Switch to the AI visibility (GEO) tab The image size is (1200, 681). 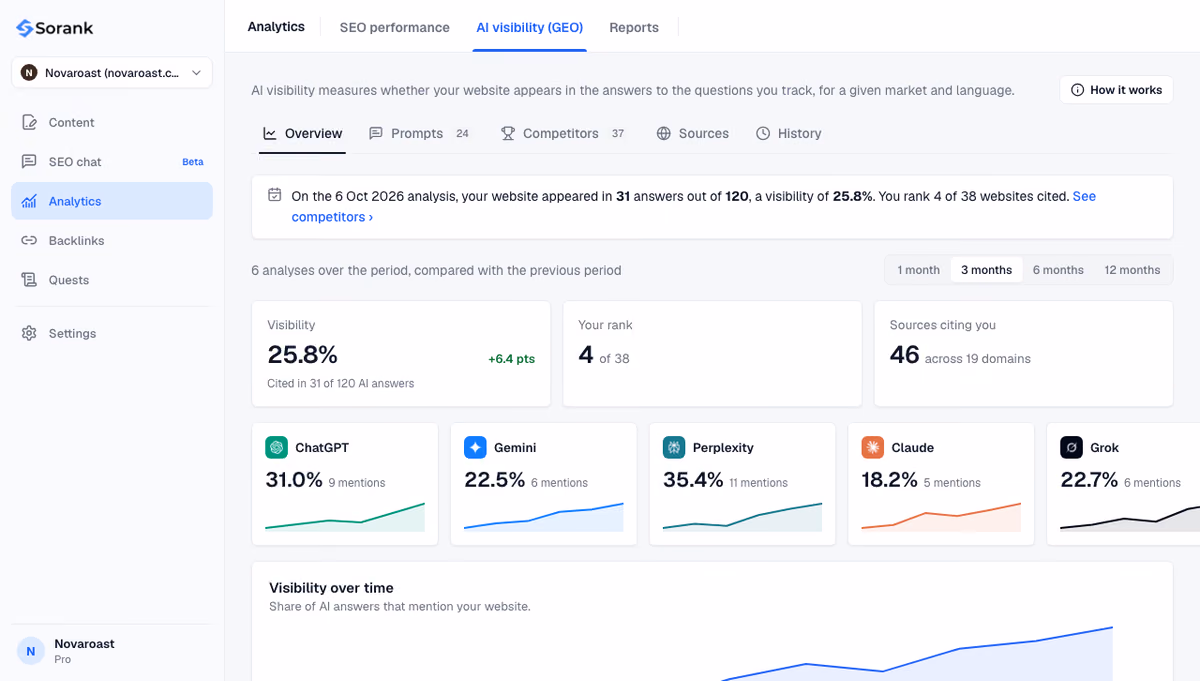[x=530, y=27]
